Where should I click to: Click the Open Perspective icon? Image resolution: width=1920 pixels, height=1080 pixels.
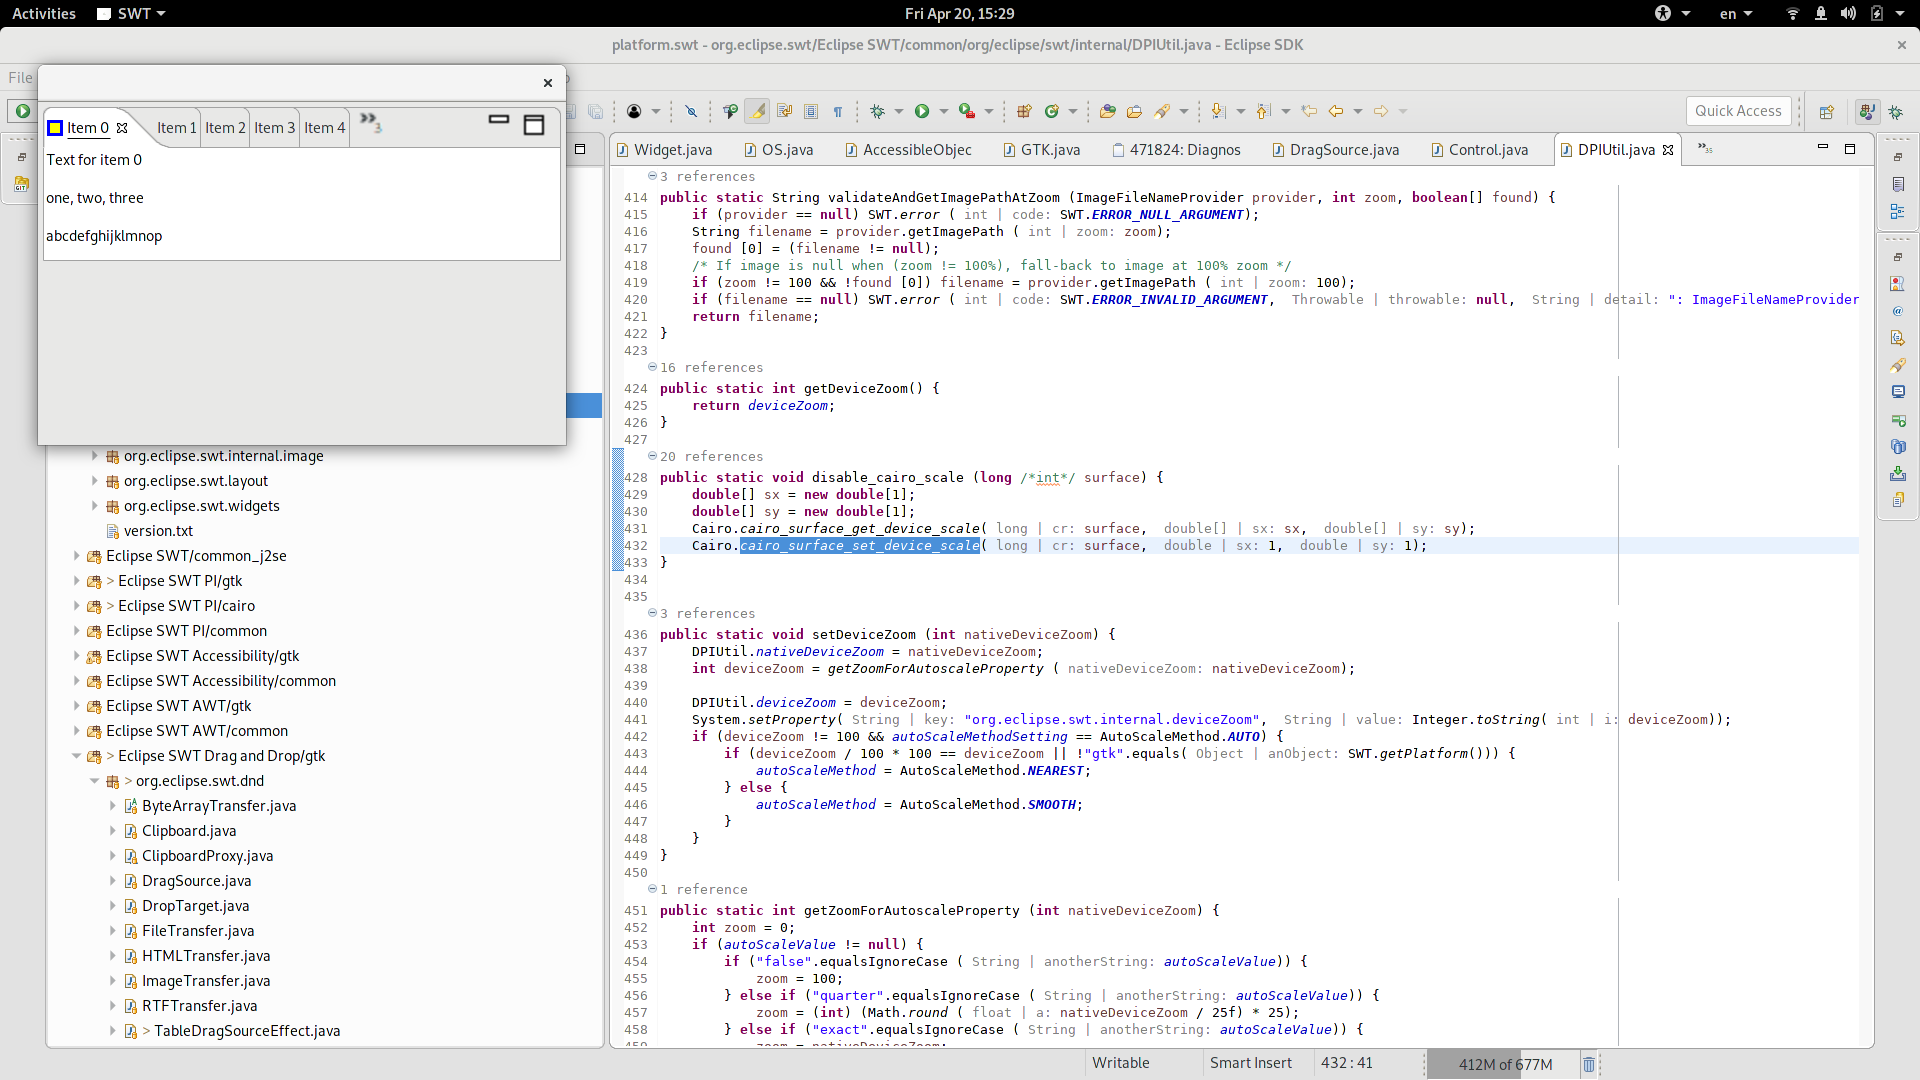point(1827,111)
